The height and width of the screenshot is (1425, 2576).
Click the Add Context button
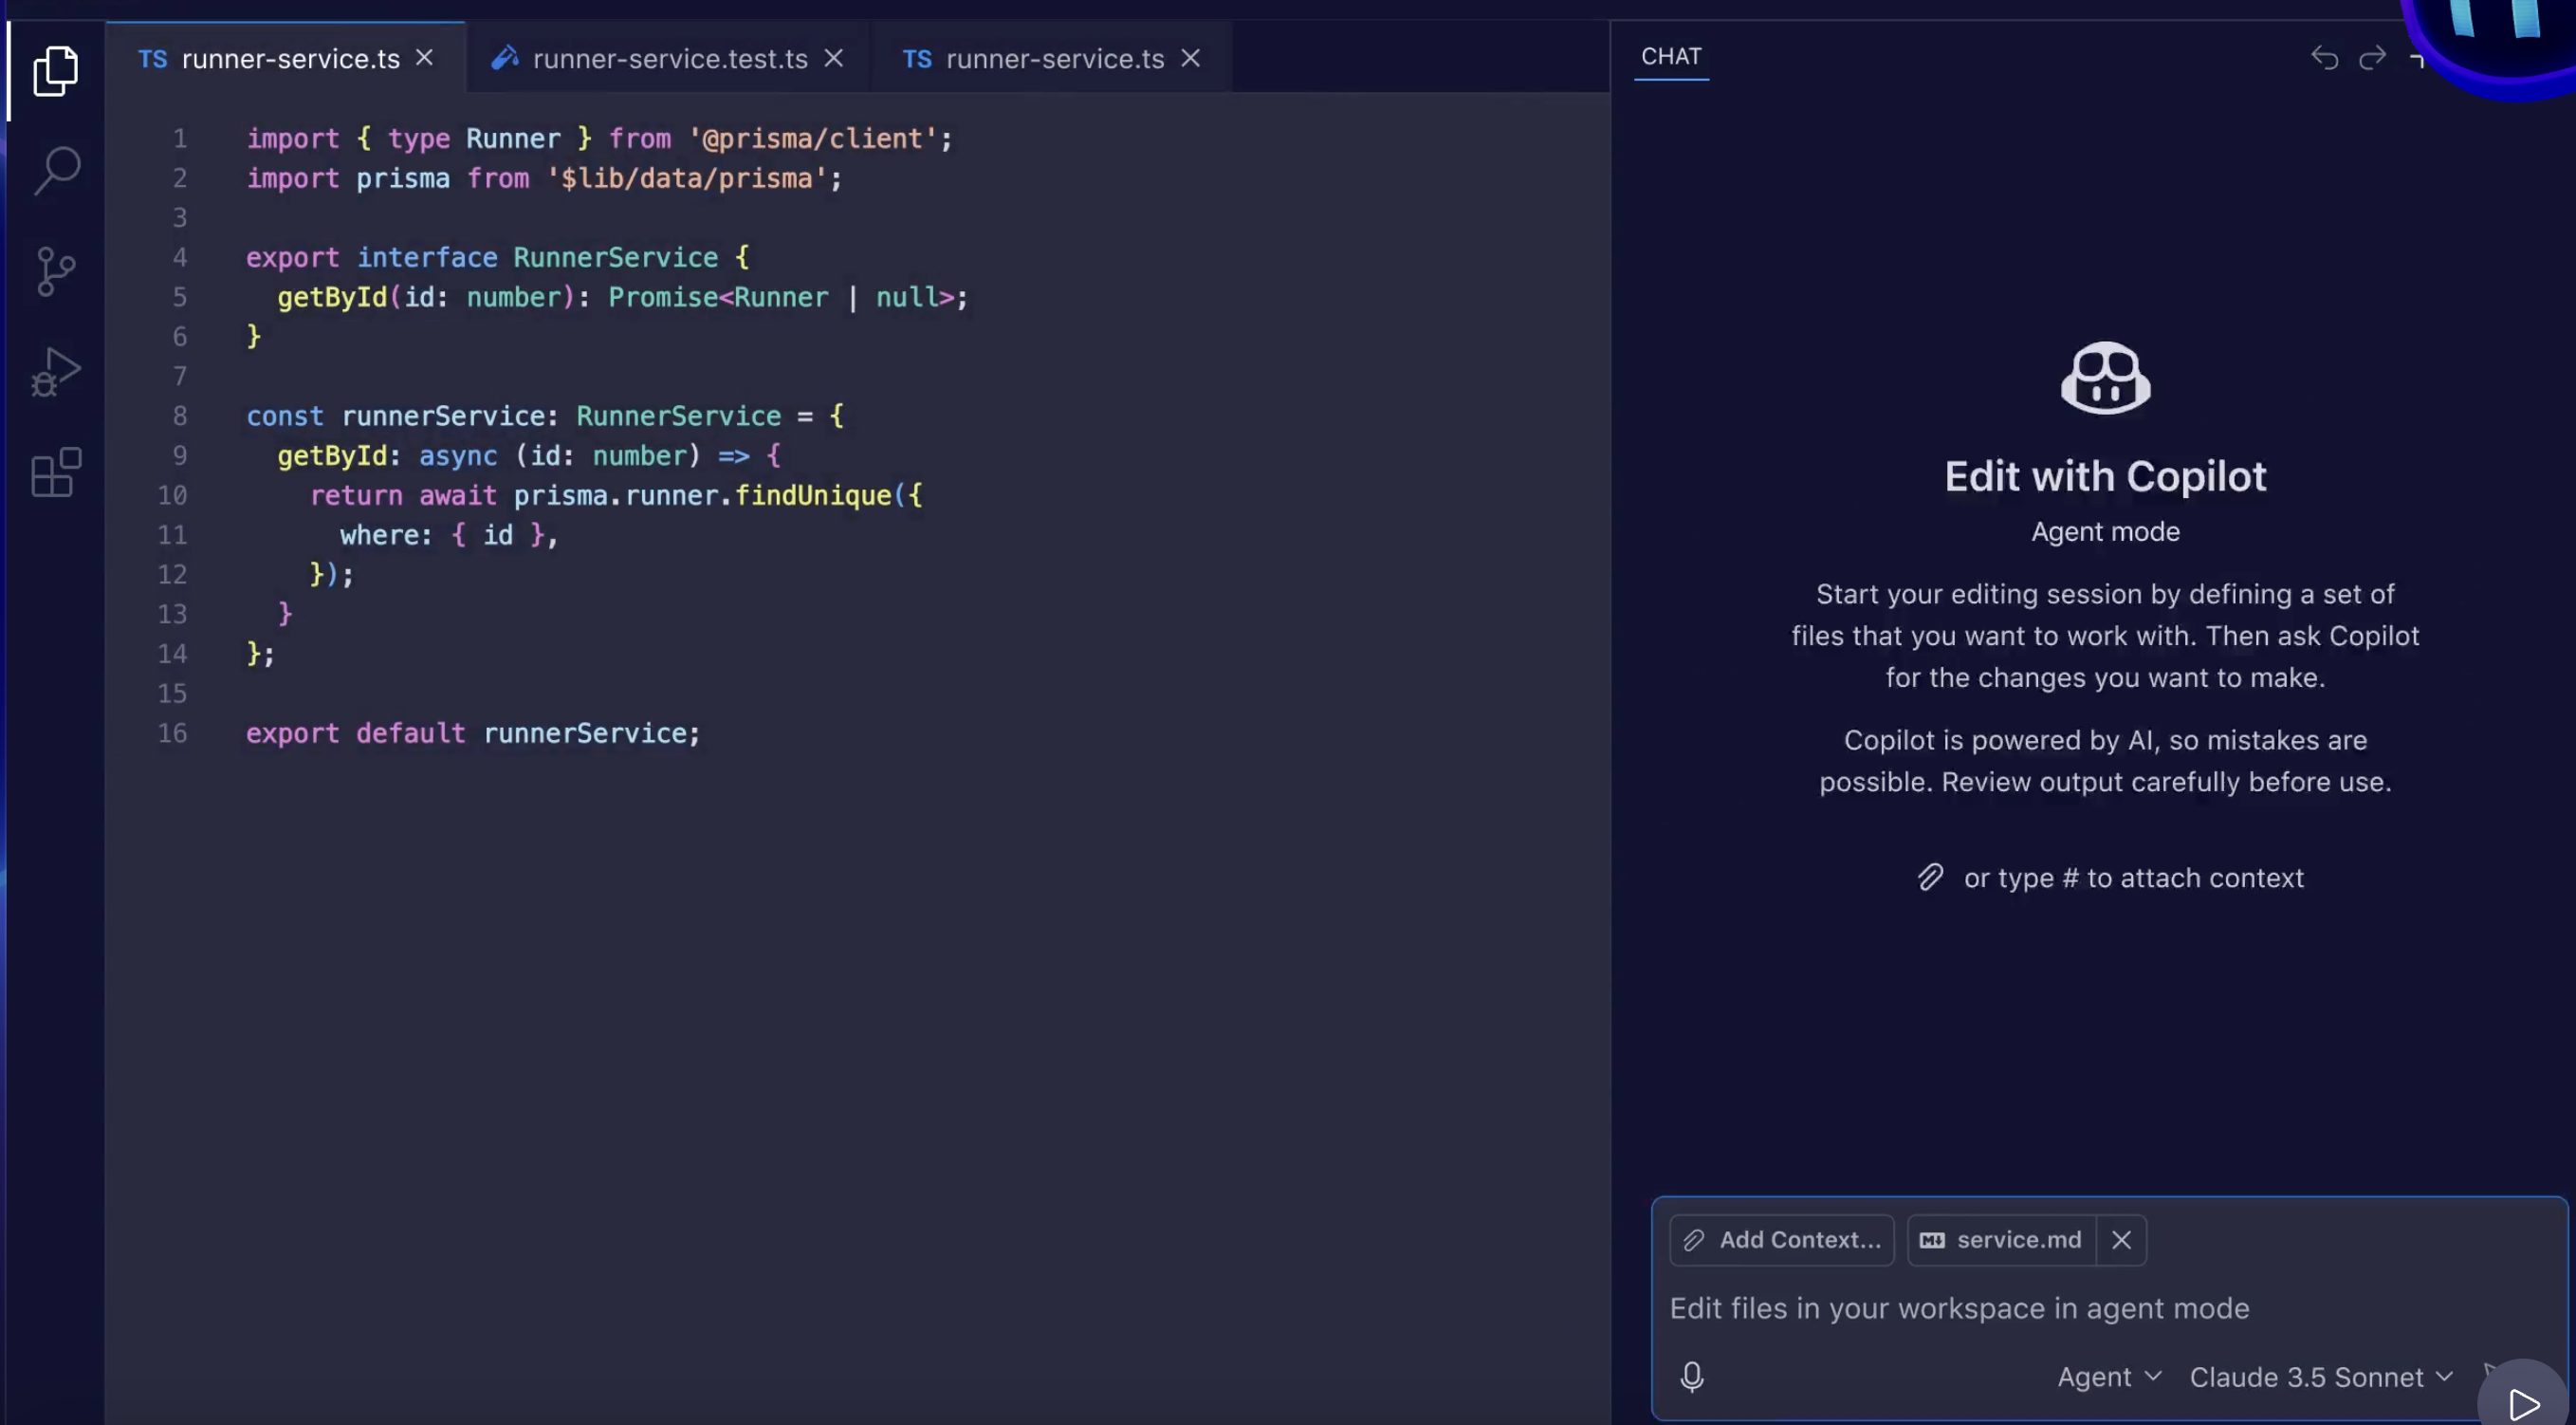(x=1781, y=1240)
